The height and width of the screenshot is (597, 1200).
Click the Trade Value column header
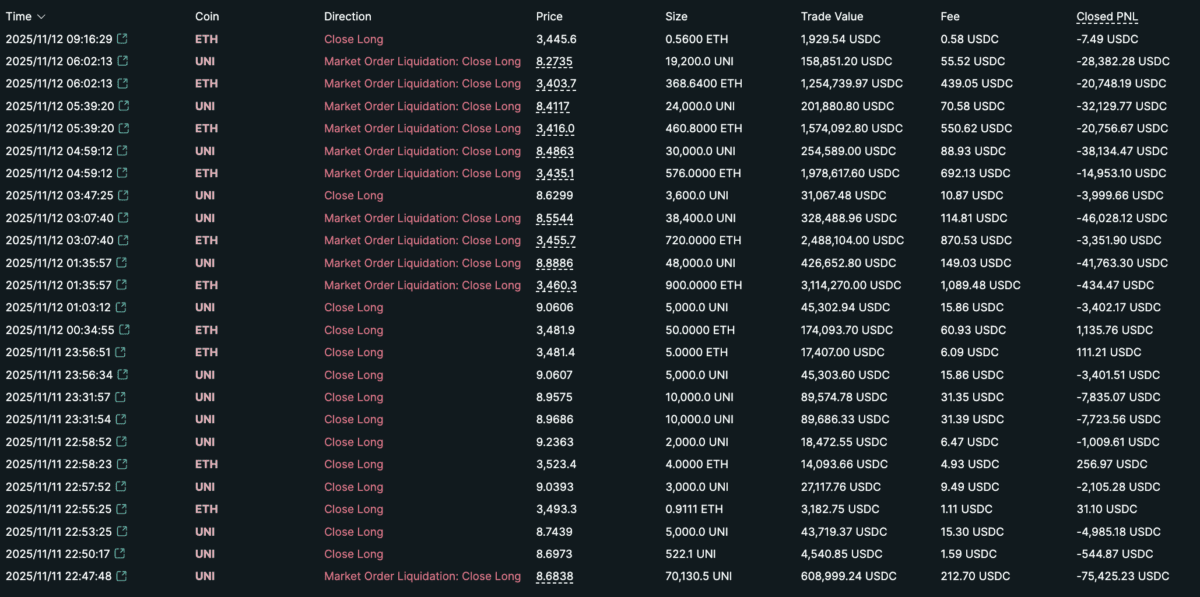(x=831, y=16)
